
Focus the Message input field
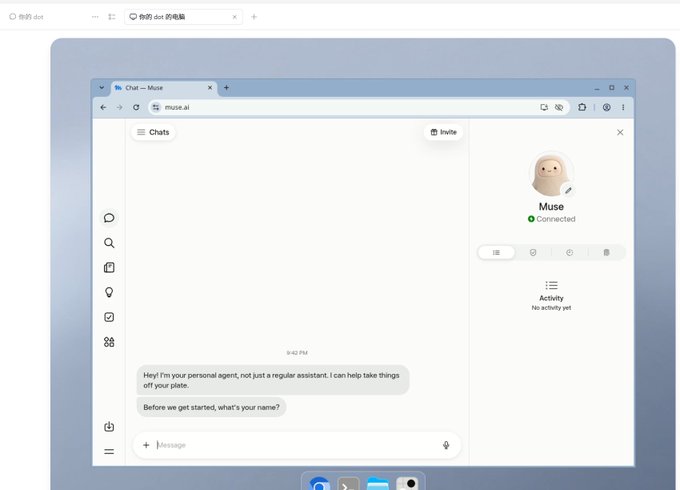(x=297, y=445)
